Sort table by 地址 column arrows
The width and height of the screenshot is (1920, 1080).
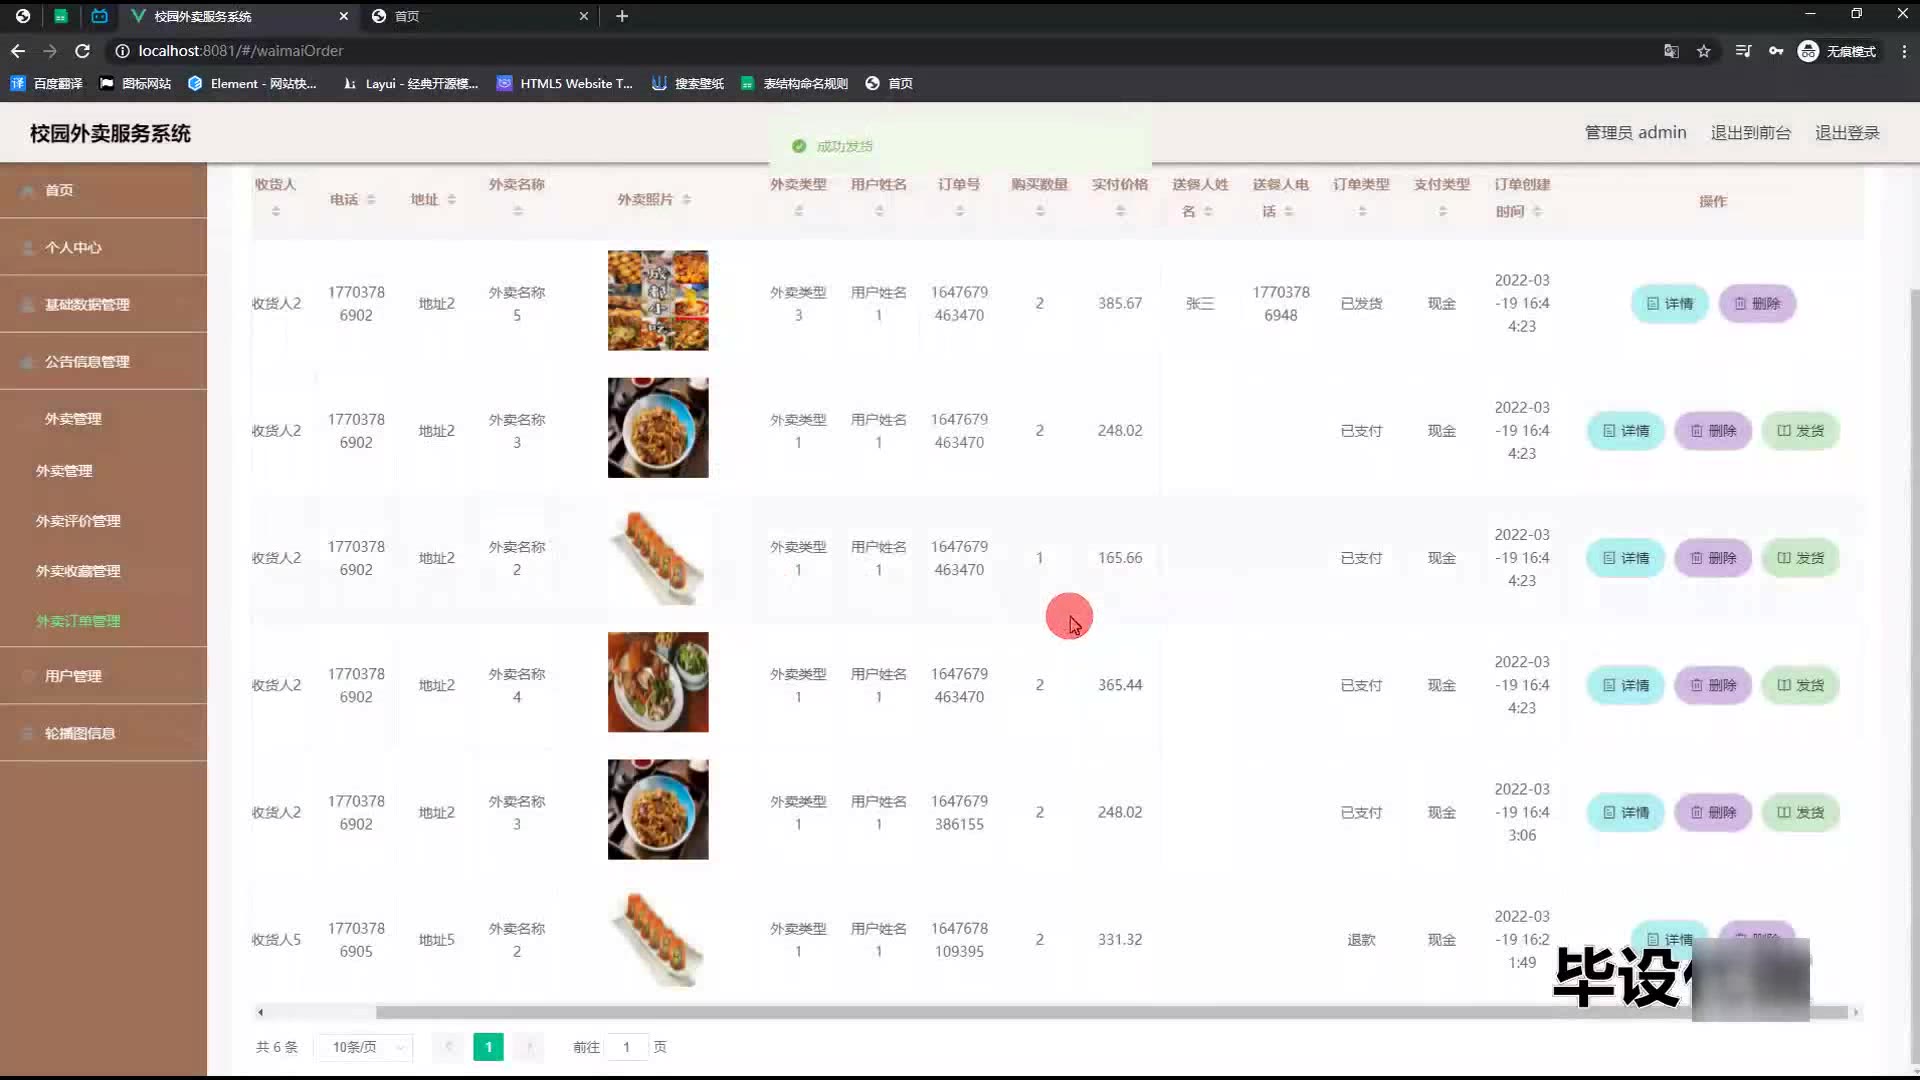point(452,199)
